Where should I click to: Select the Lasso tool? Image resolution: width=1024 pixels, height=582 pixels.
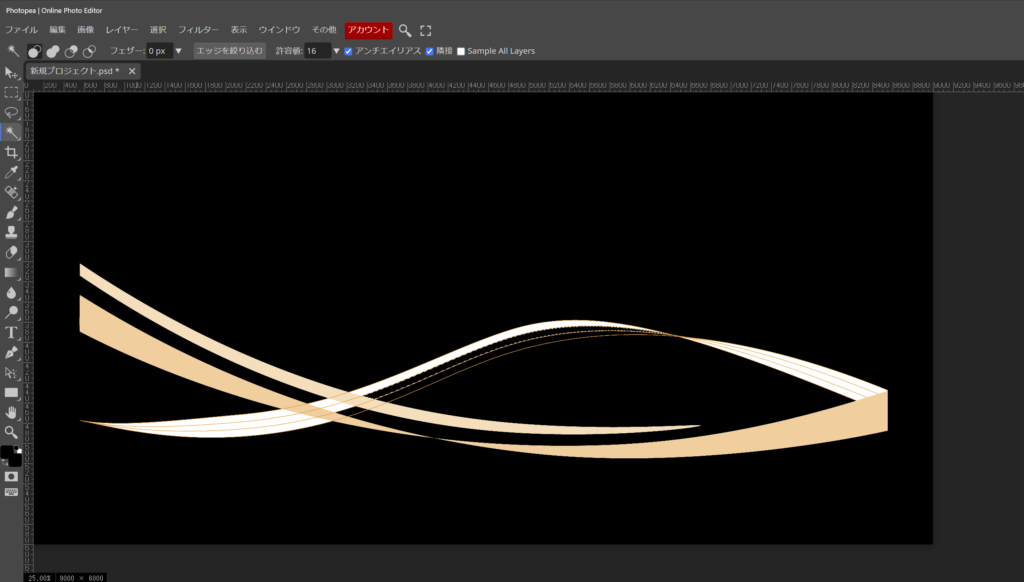pos(11,112)
